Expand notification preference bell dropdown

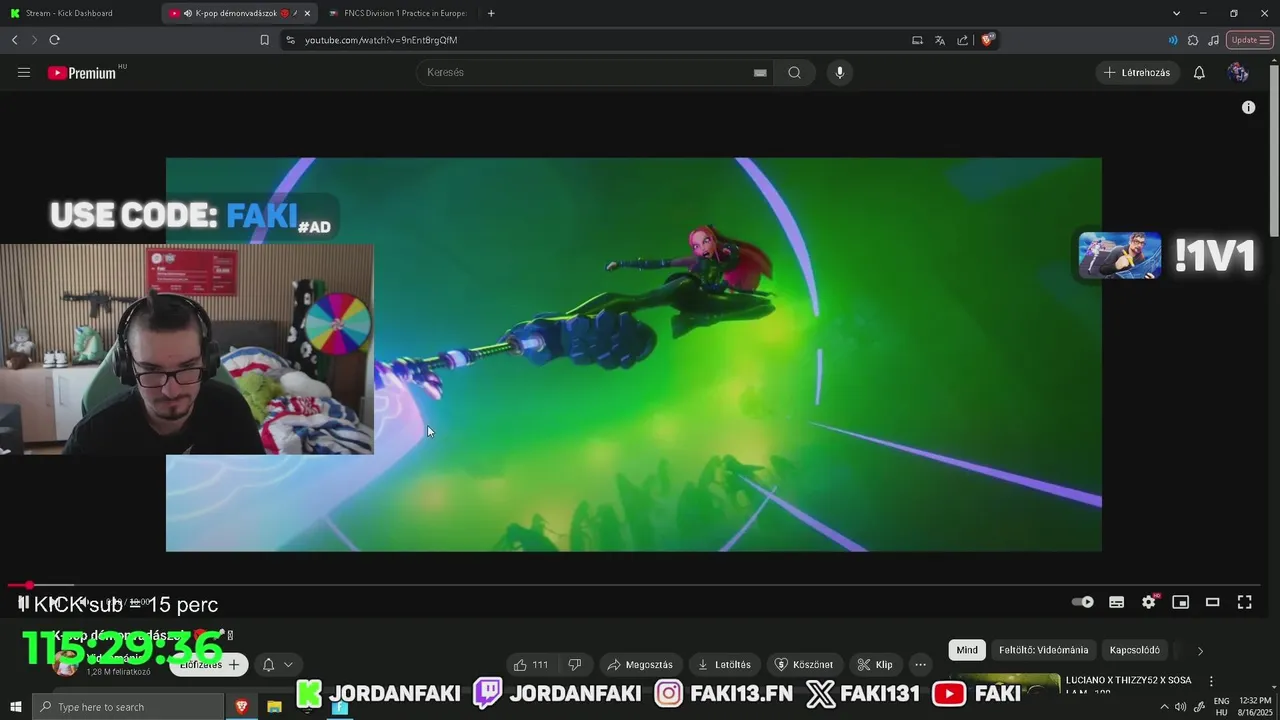coord(278,664)
